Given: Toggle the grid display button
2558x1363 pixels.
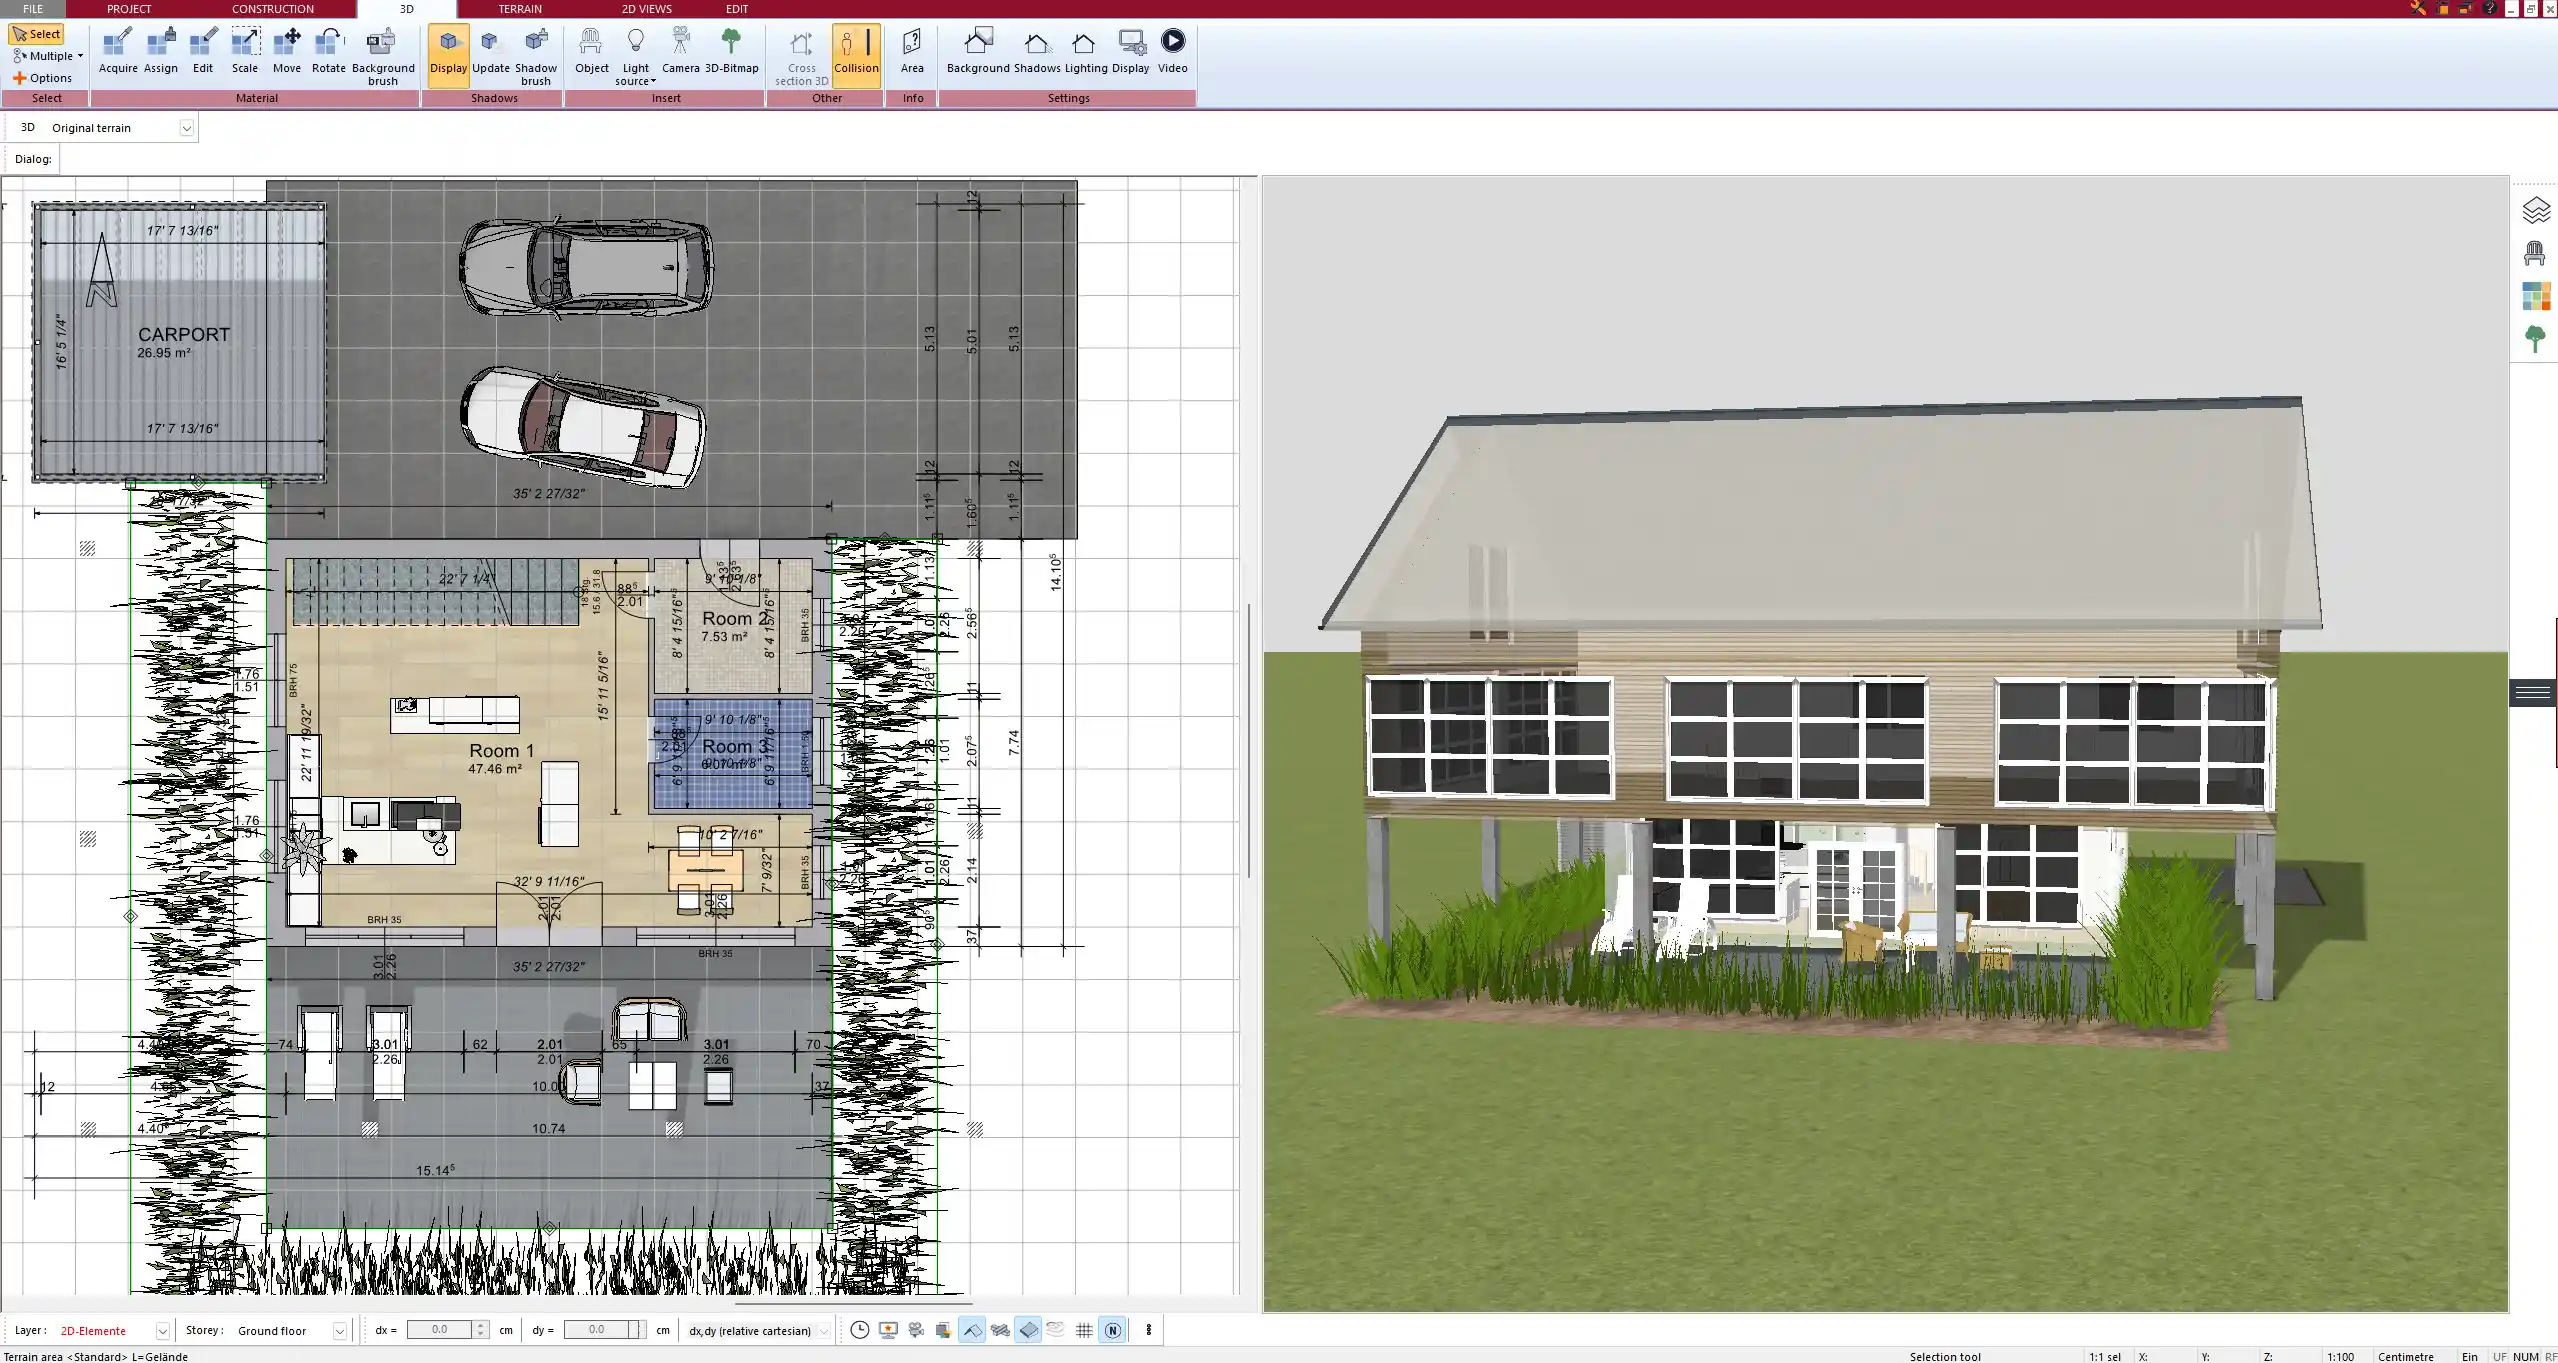Looking at the screenshot, I should coord(1084,1330).
